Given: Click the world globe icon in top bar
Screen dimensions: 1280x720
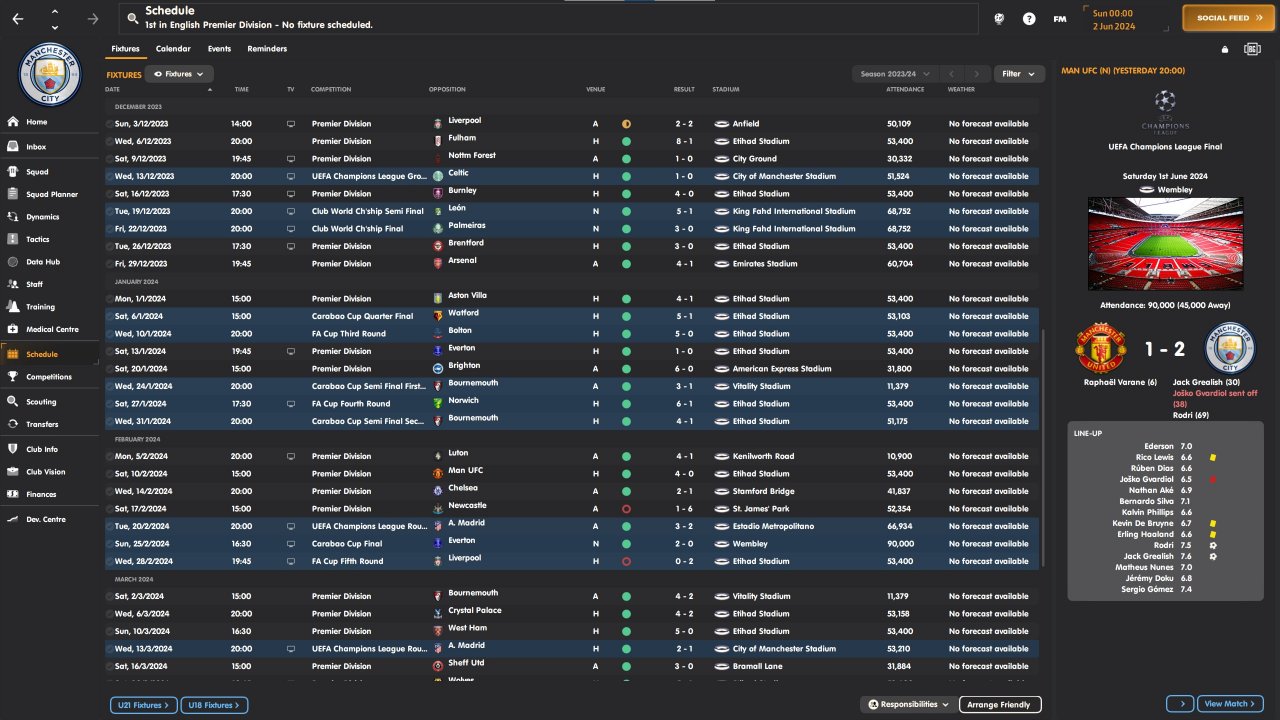Looking at the screenshot, I should pos(998,19).
